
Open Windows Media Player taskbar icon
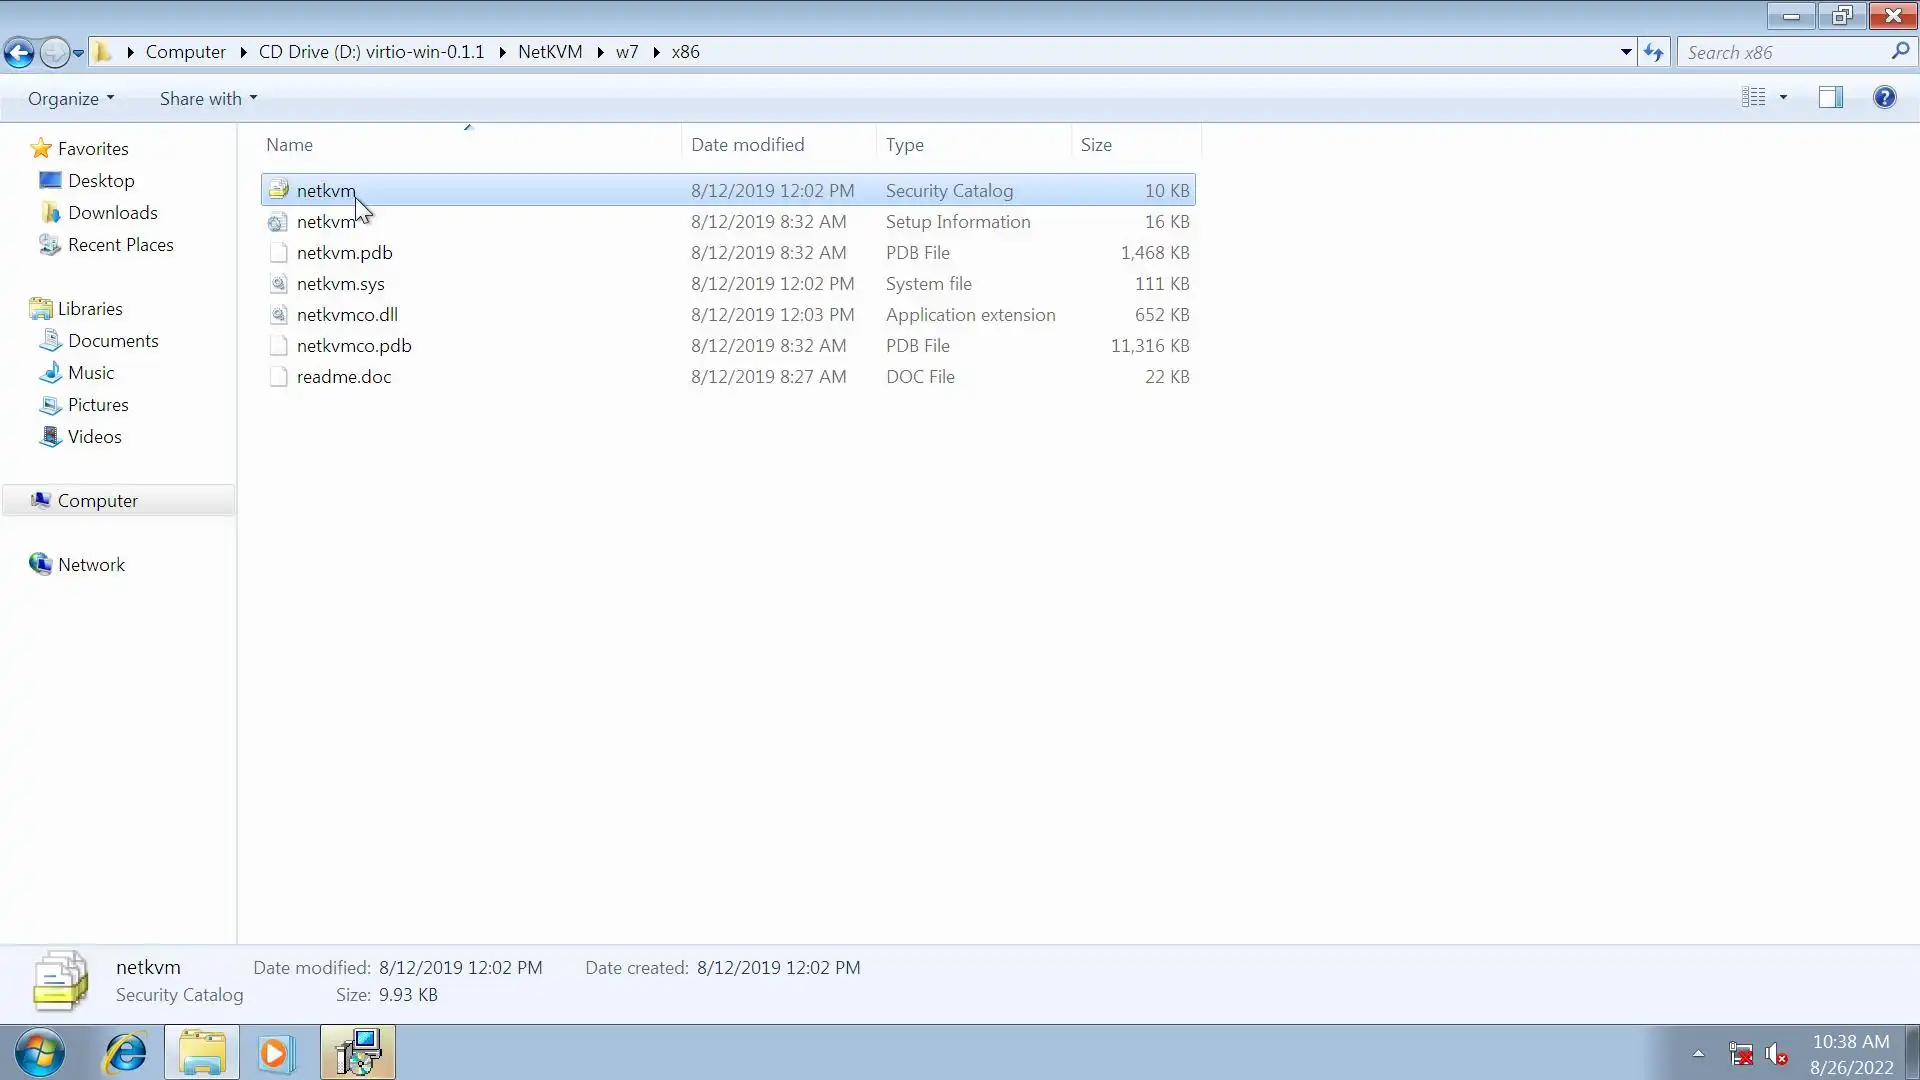pyautogui.click(x=276, y=1053)
